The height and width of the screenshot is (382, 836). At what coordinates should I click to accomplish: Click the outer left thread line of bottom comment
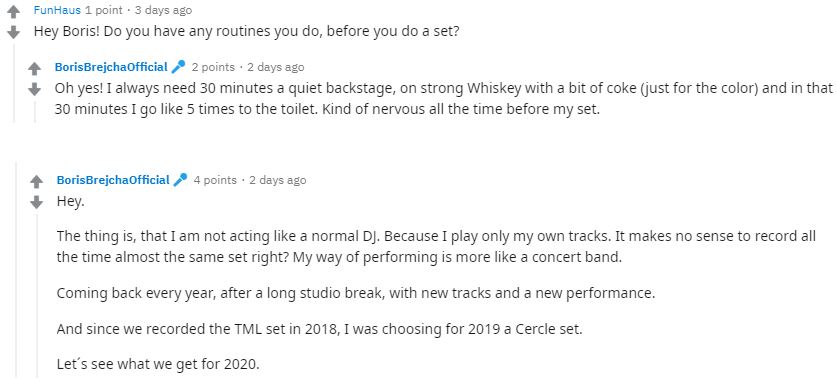coord(17,269)
